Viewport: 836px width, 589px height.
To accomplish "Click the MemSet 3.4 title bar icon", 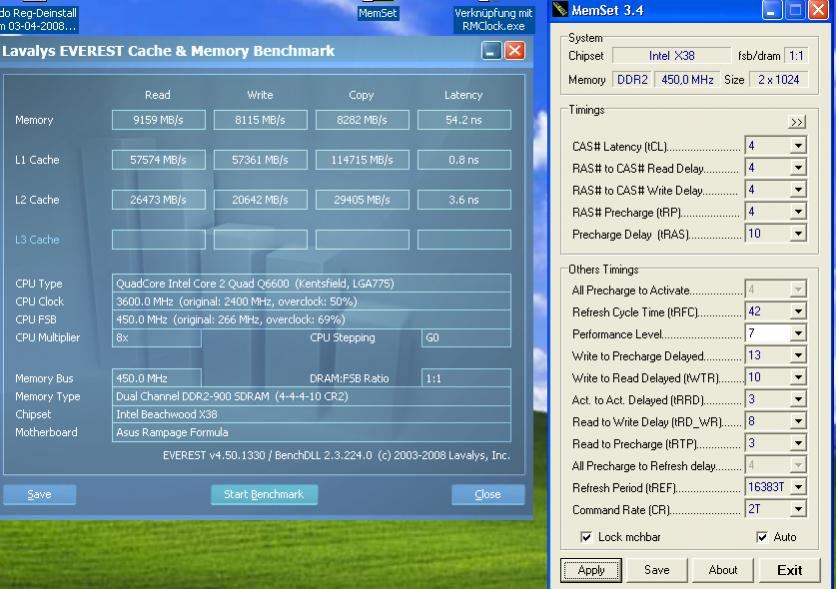I will click(x=560, y=10).
